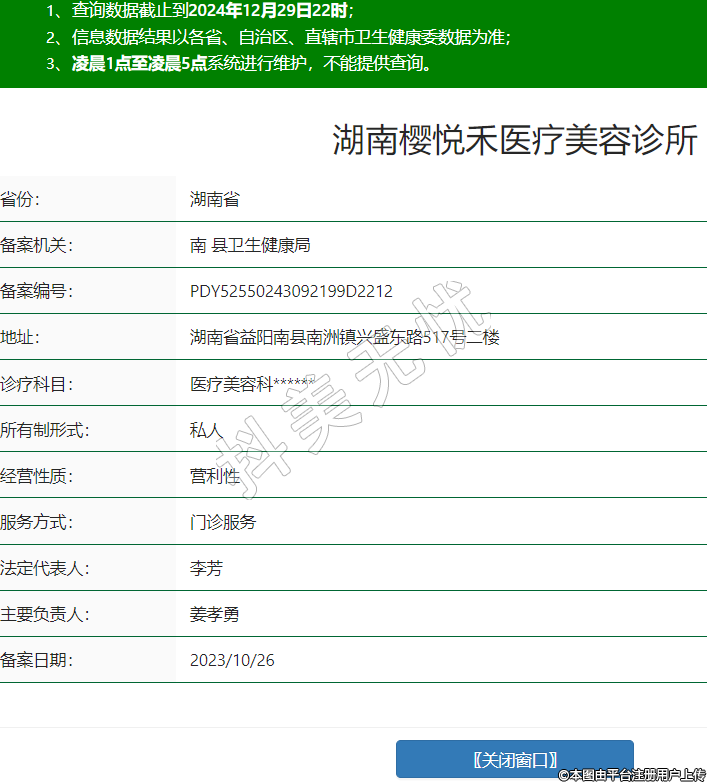
Task: Click the 【关闭窗口】 button
Action: click(514, 759)
